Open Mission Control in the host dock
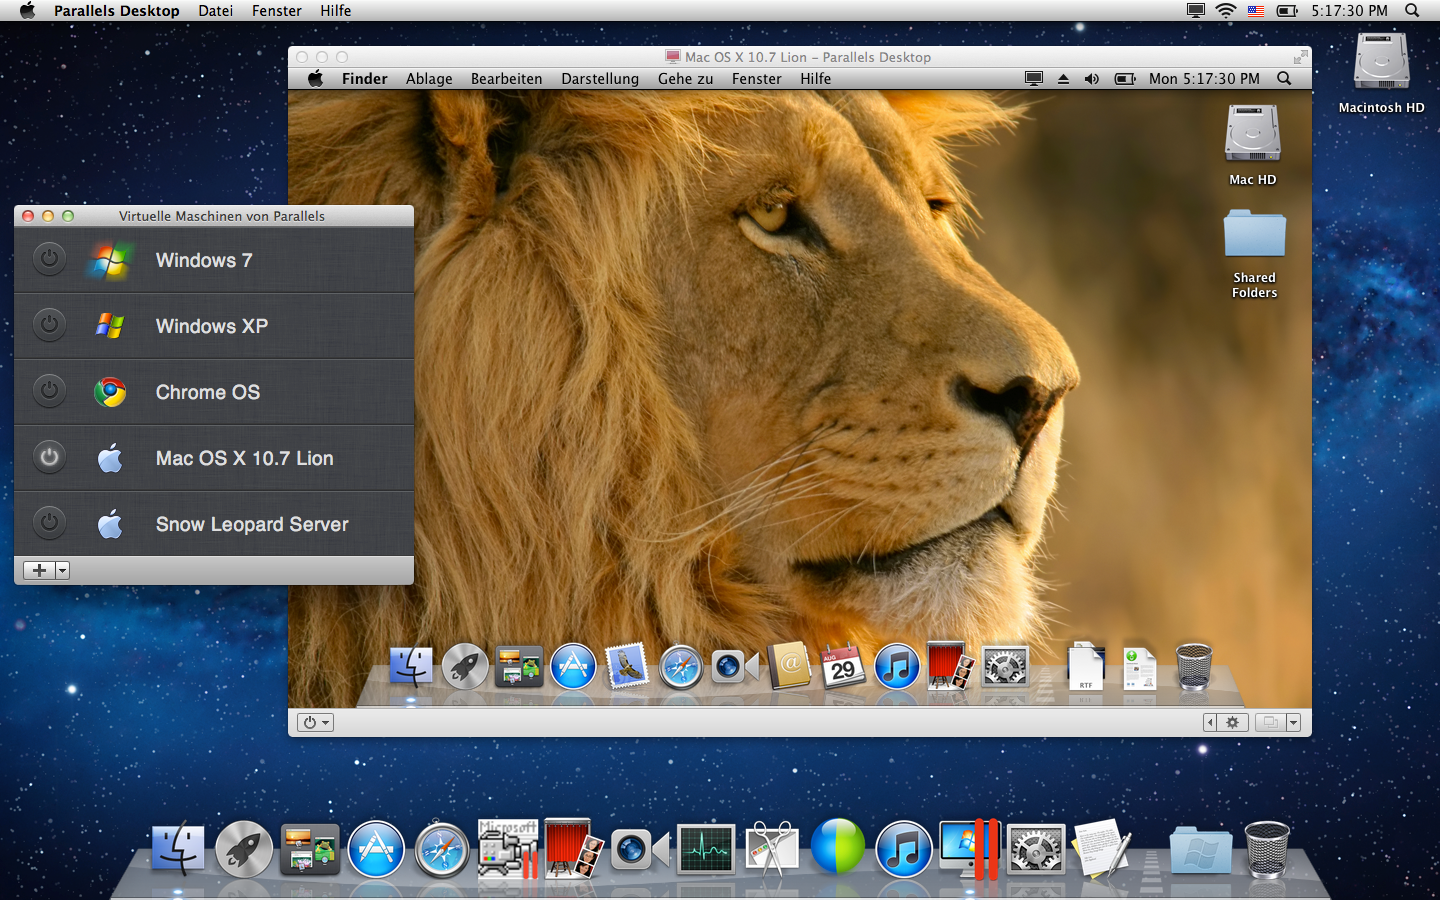Screen dimensions: 1440x900 (x=310, y=850)
